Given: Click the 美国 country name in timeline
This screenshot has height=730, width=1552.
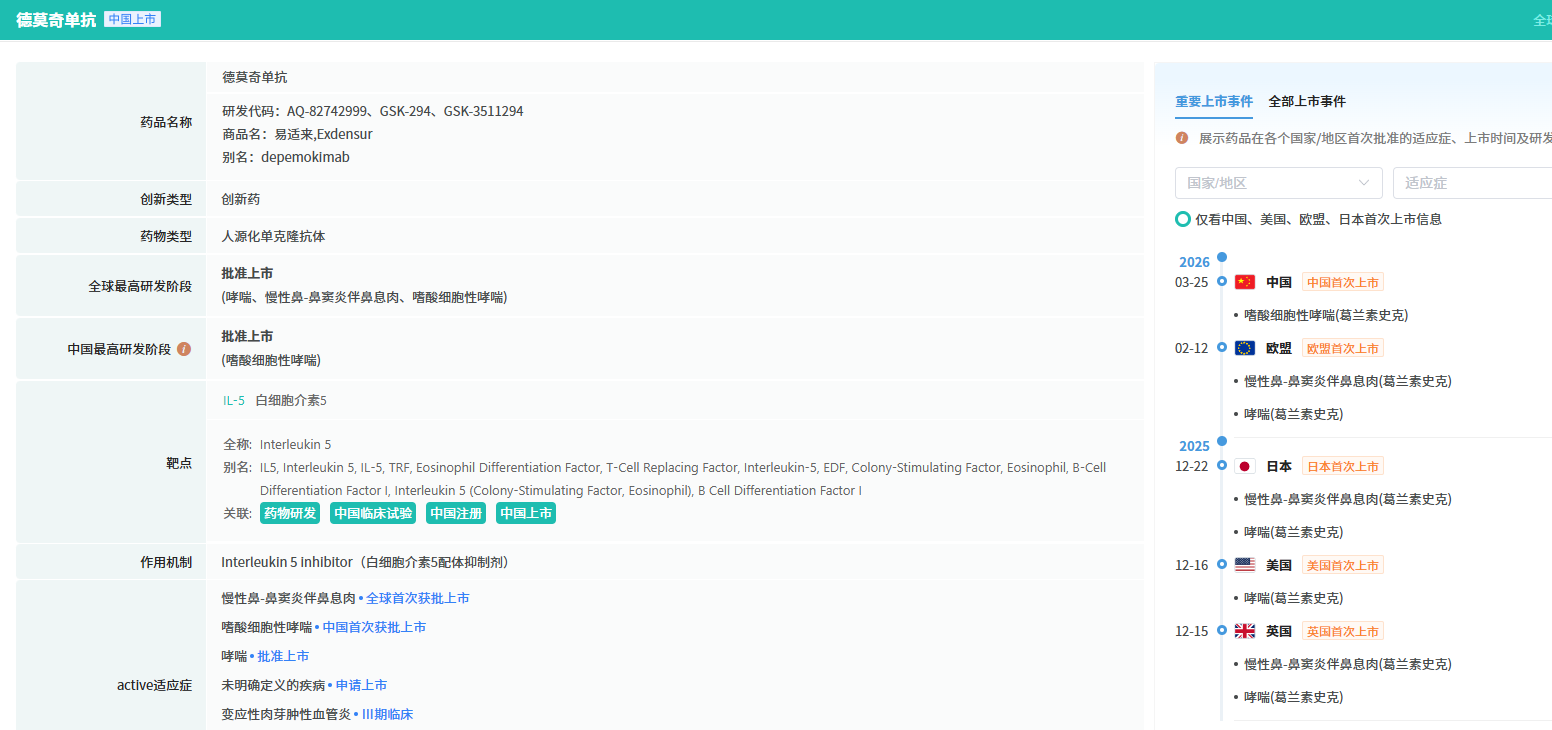Looking at the screenshot, I should [x=1279, y=565].
